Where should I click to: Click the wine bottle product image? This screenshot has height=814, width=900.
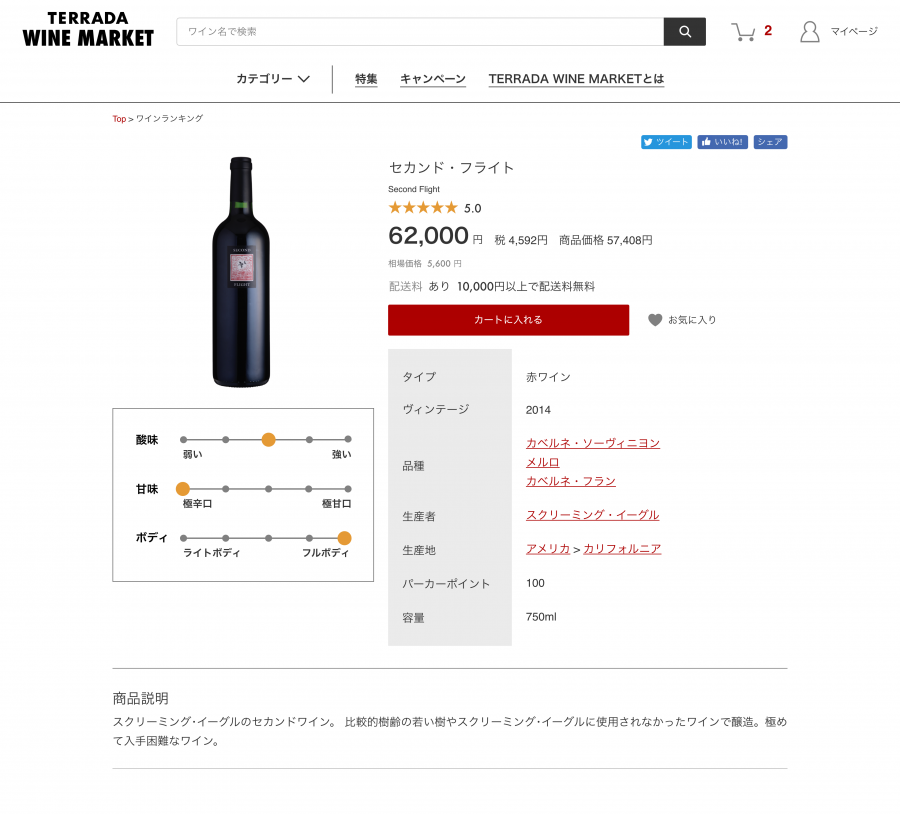tap(241, 271)
